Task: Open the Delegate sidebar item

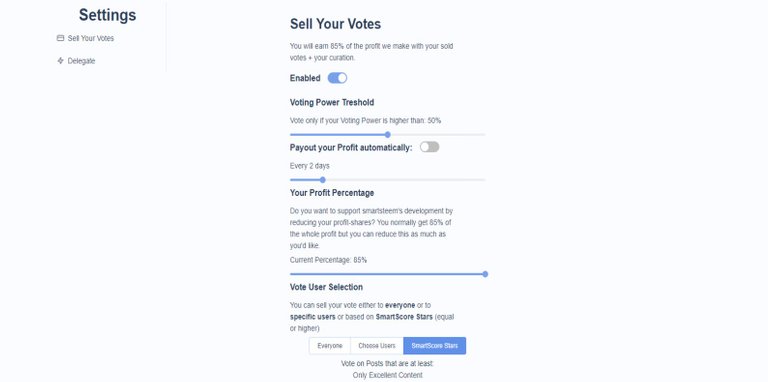Action: coord(76,61)
